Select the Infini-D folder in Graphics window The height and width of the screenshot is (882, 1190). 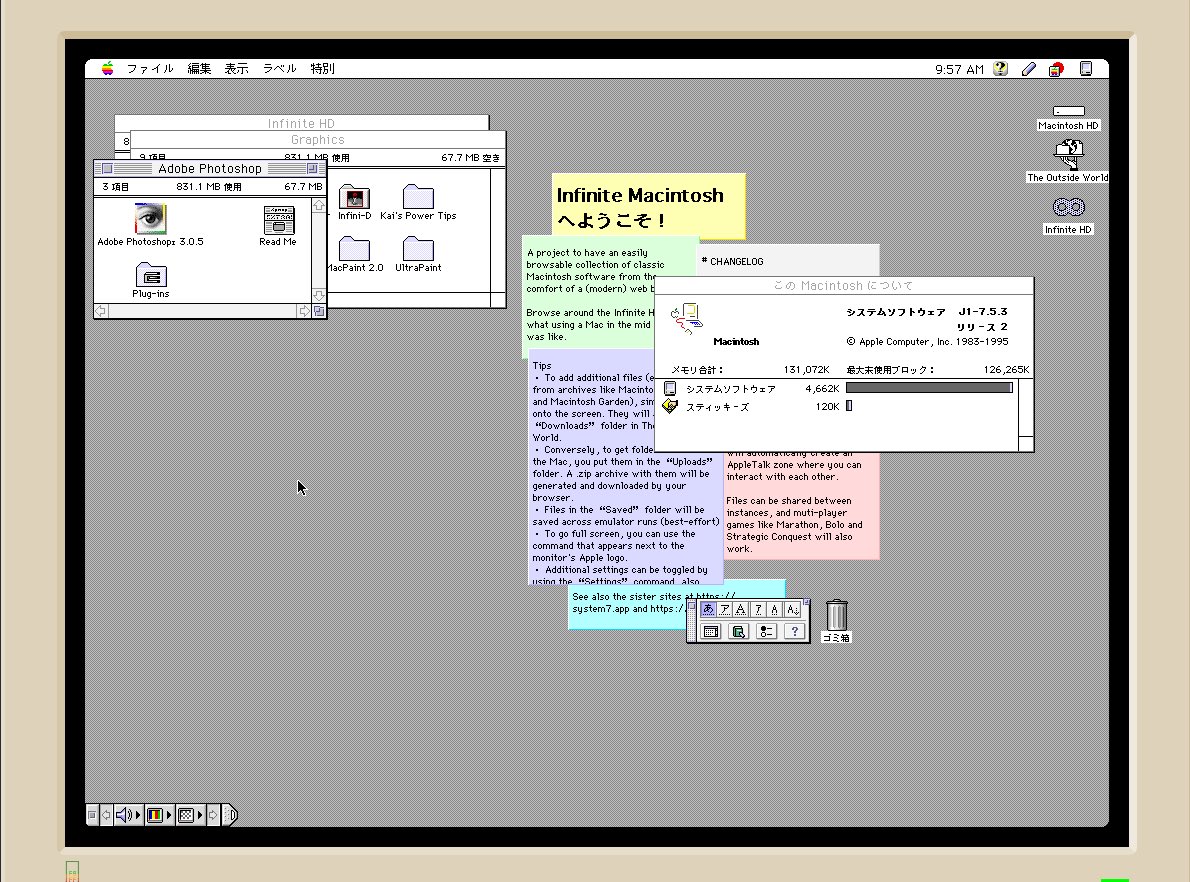click(x=354, y=197)
